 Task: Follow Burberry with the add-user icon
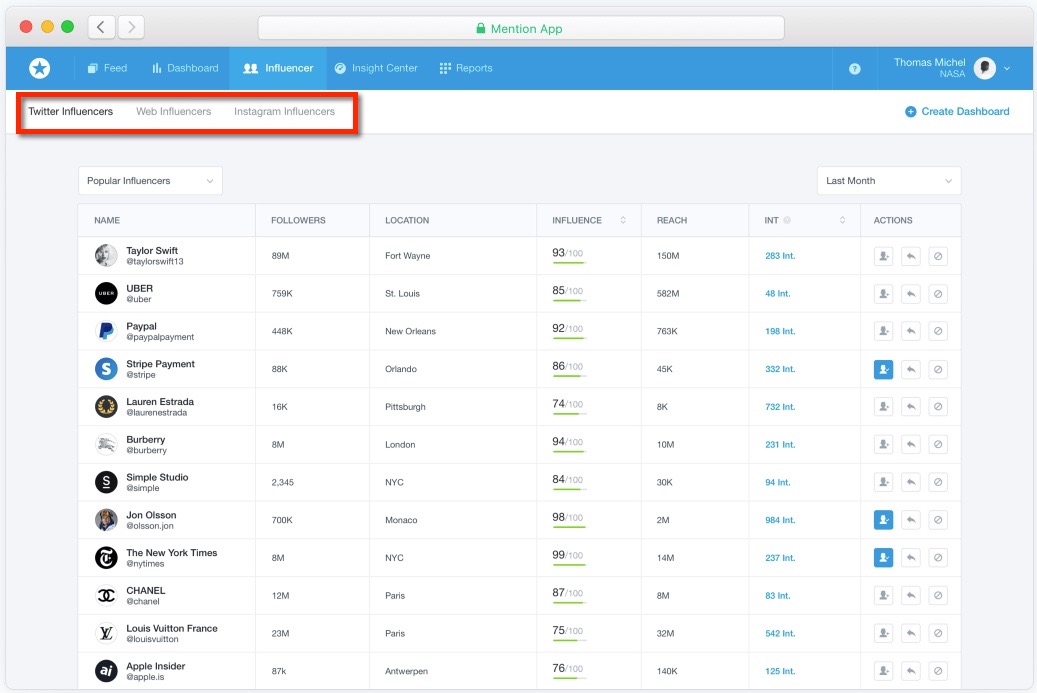[884, 444]
